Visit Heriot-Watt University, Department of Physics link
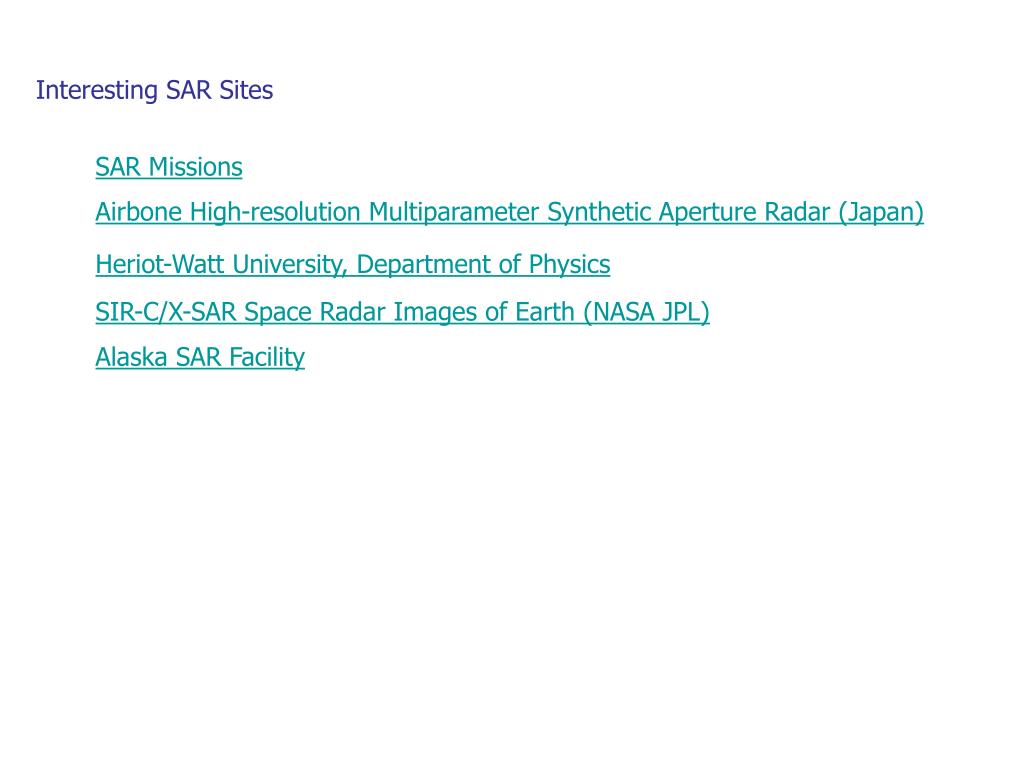The height and width of the screenshot is (768, 1024). (353, 264)
